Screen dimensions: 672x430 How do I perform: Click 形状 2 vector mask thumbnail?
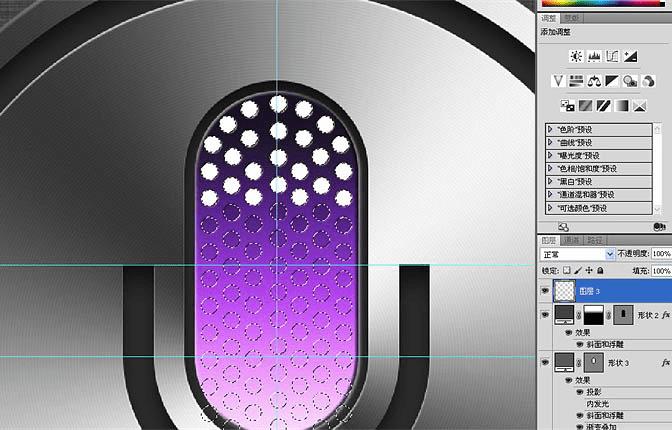click(x=623, y=315)
